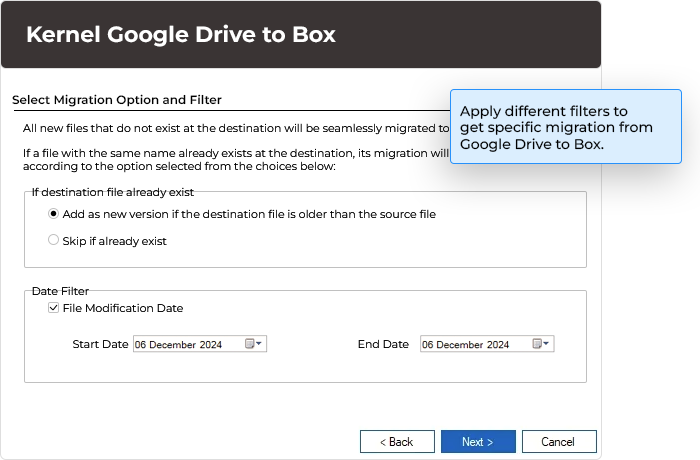Choose 'Skip if already exist' radio button

(53, 240)
